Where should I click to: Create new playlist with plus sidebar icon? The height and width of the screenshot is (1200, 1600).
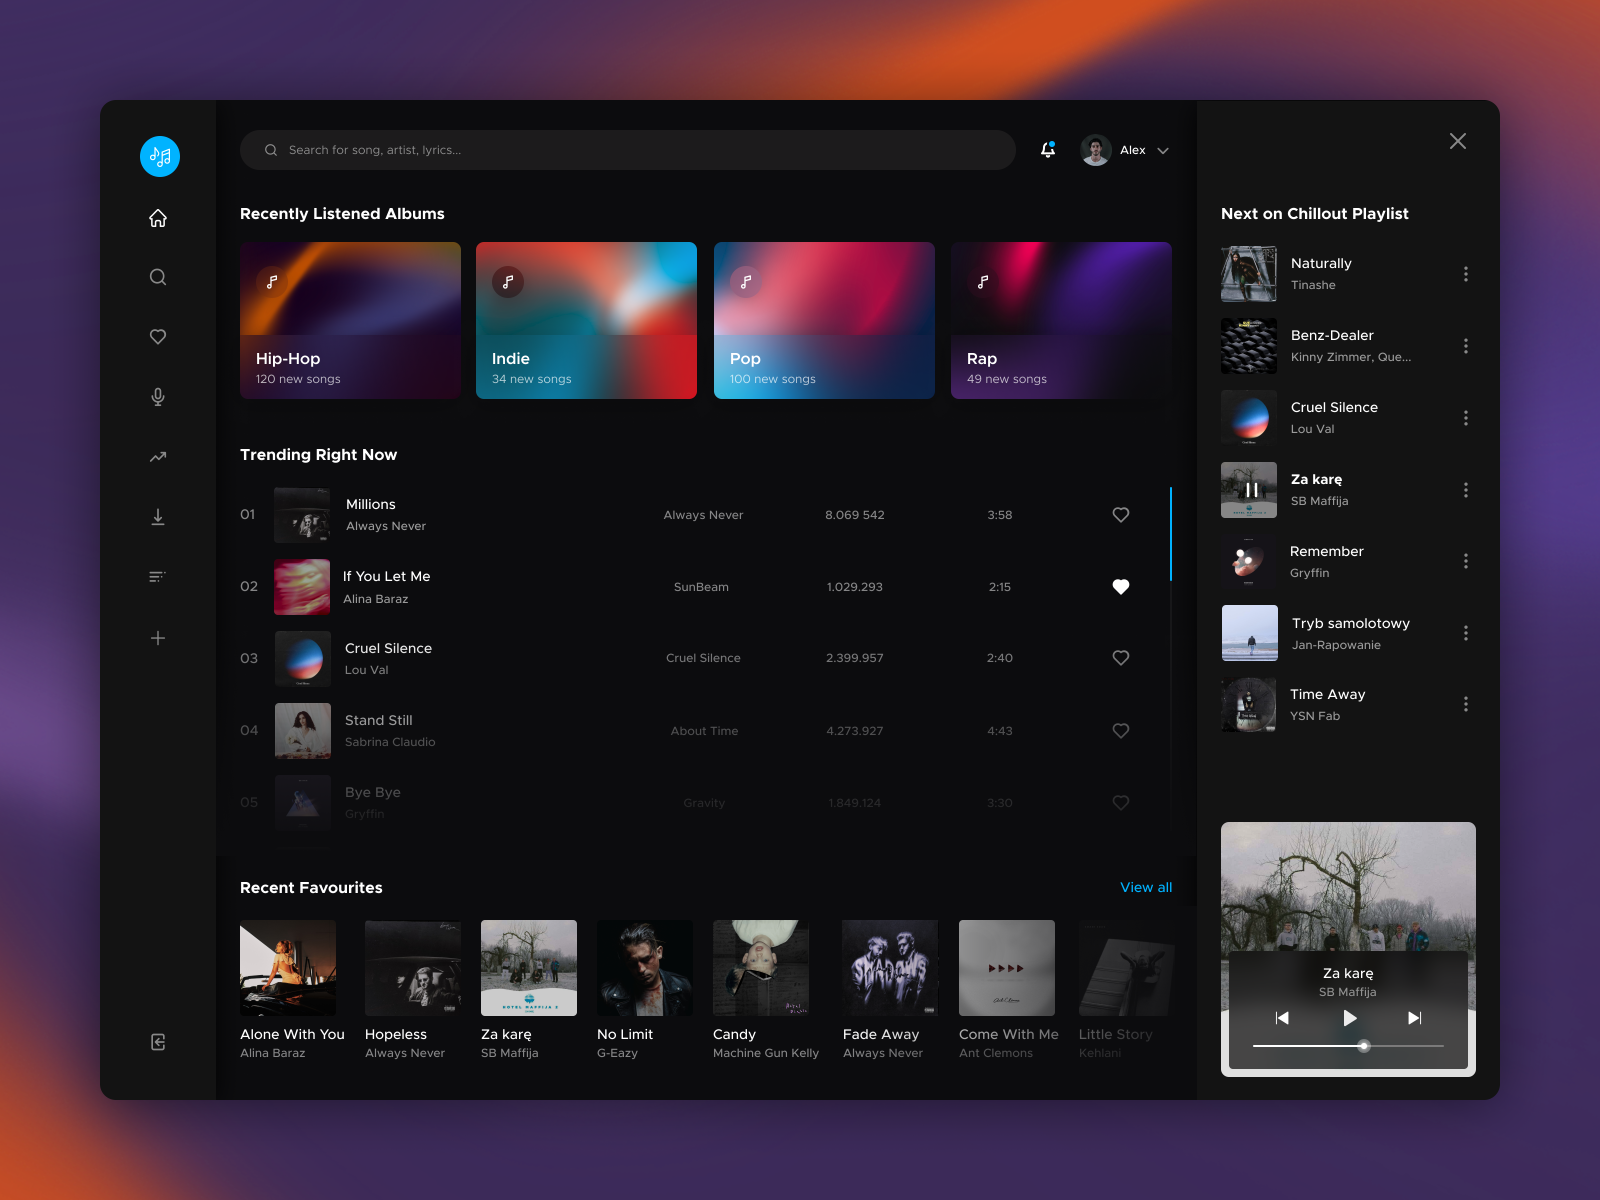click(x=158, y=637)
